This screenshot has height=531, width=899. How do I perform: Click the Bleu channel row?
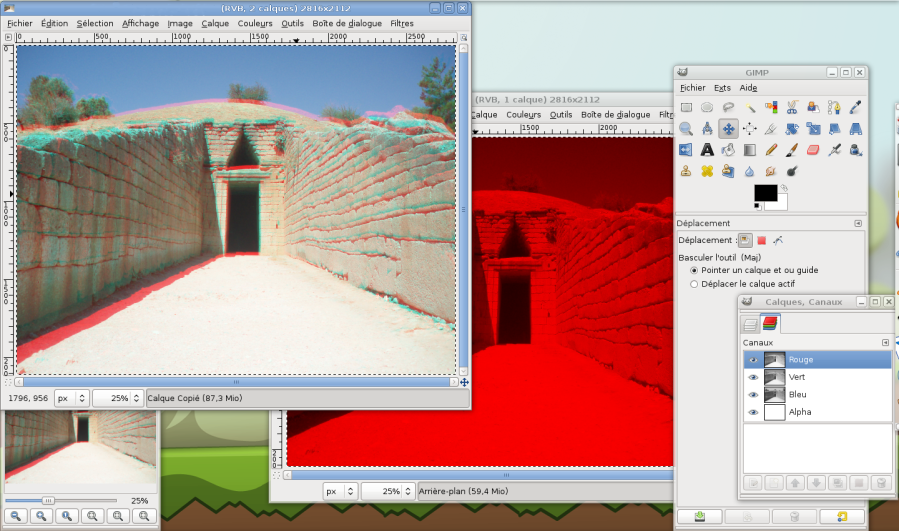tap(818, 395)
